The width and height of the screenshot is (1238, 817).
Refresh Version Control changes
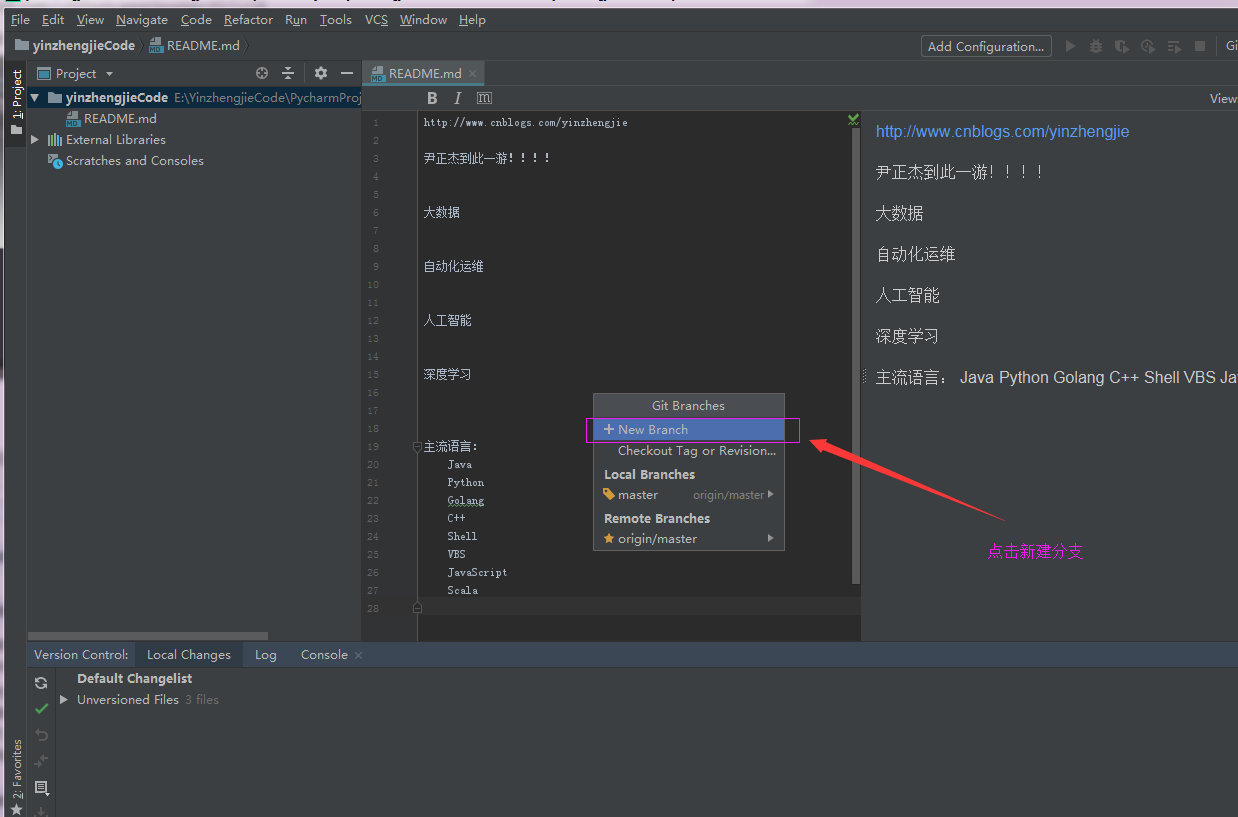point(41,683)
